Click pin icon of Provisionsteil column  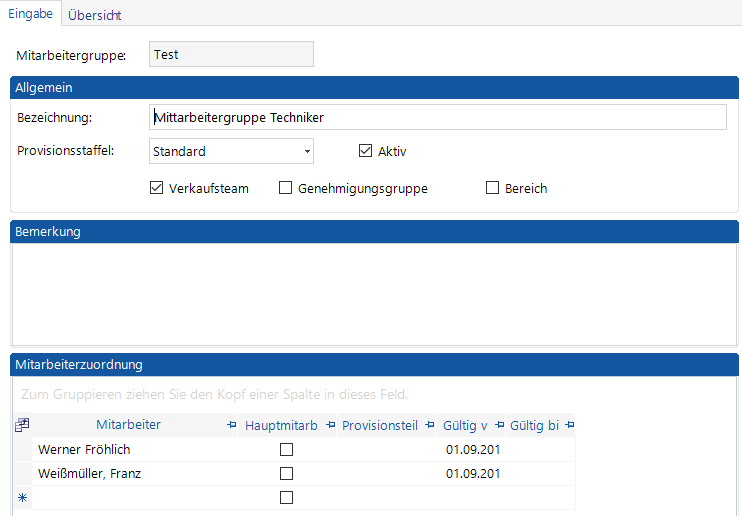coord(430,426)
